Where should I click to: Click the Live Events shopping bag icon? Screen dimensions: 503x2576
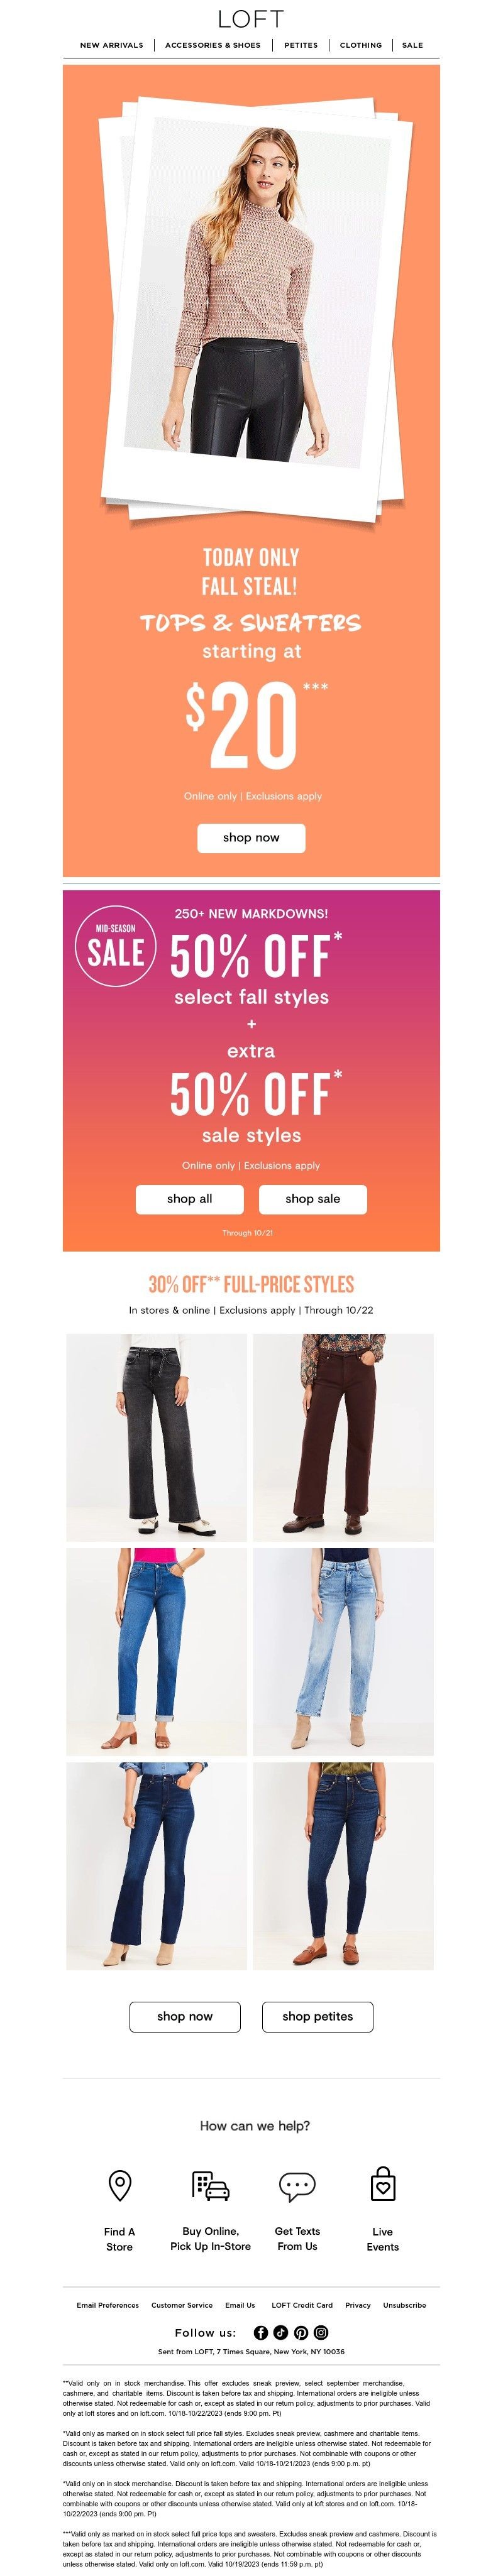382,2184
